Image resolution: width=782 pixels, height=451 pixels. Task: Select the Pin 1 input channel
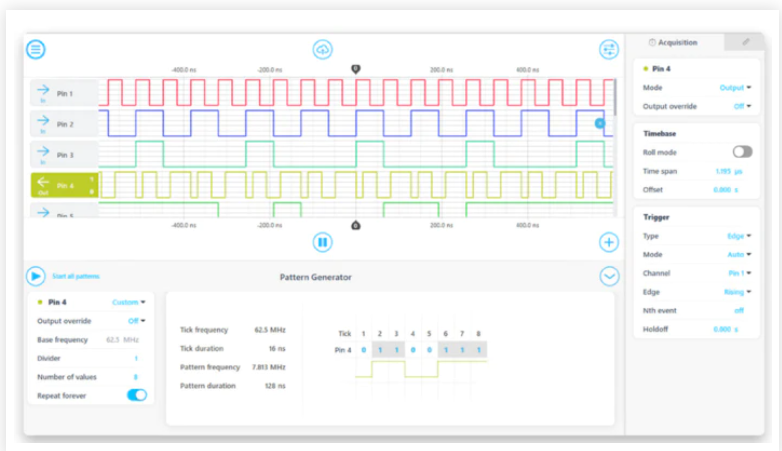point(64,93)
